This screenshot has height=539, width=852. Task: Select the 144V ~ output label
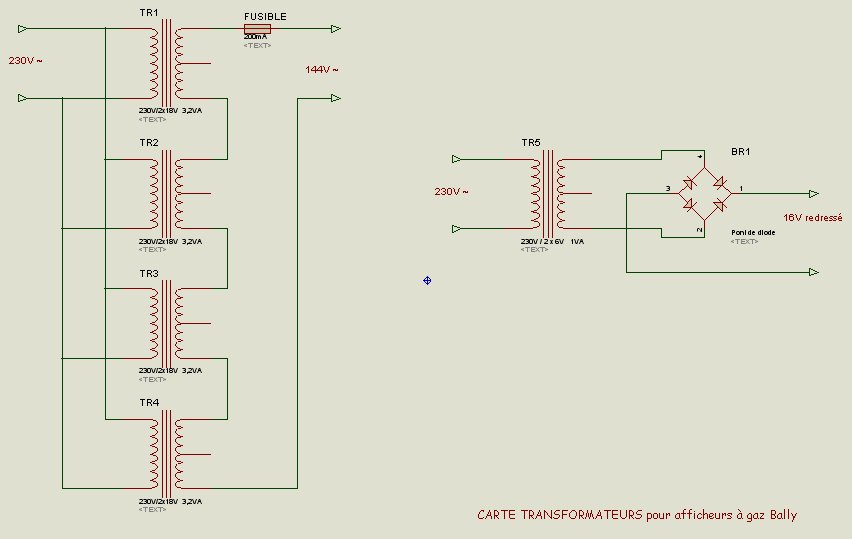[322, 70]
